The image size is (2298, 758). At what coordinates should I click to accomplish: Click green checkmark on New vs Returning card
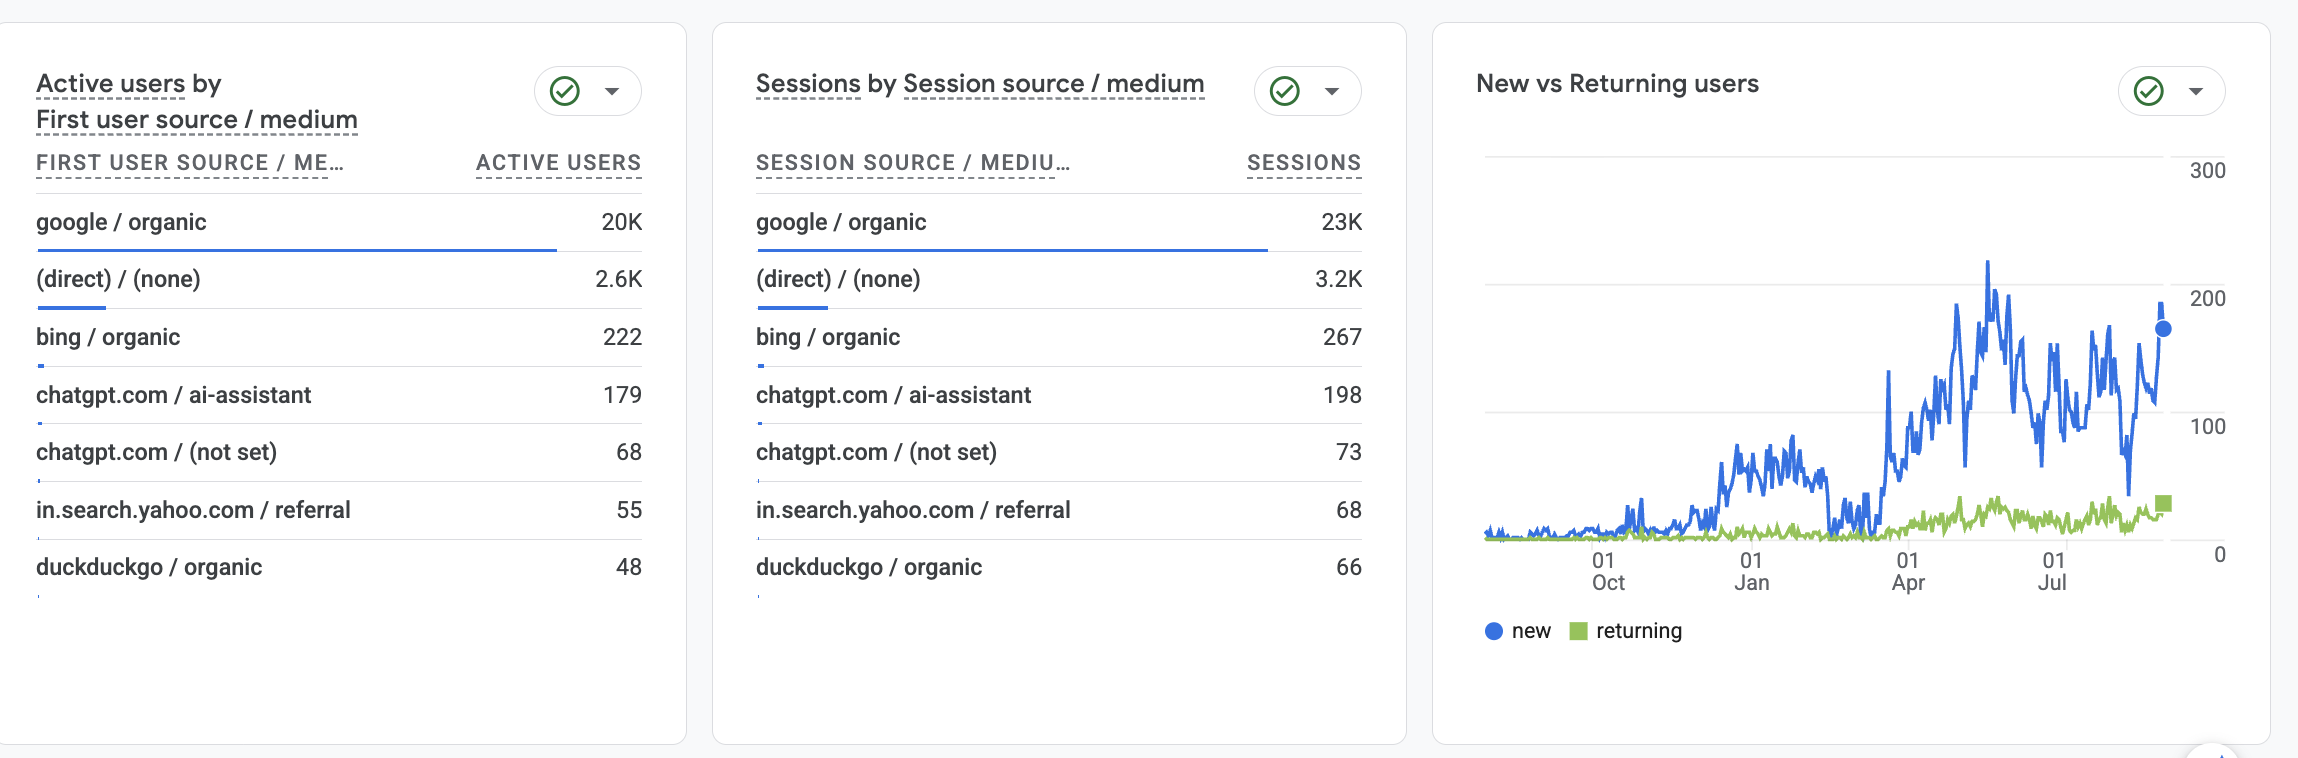point(2149,91)
